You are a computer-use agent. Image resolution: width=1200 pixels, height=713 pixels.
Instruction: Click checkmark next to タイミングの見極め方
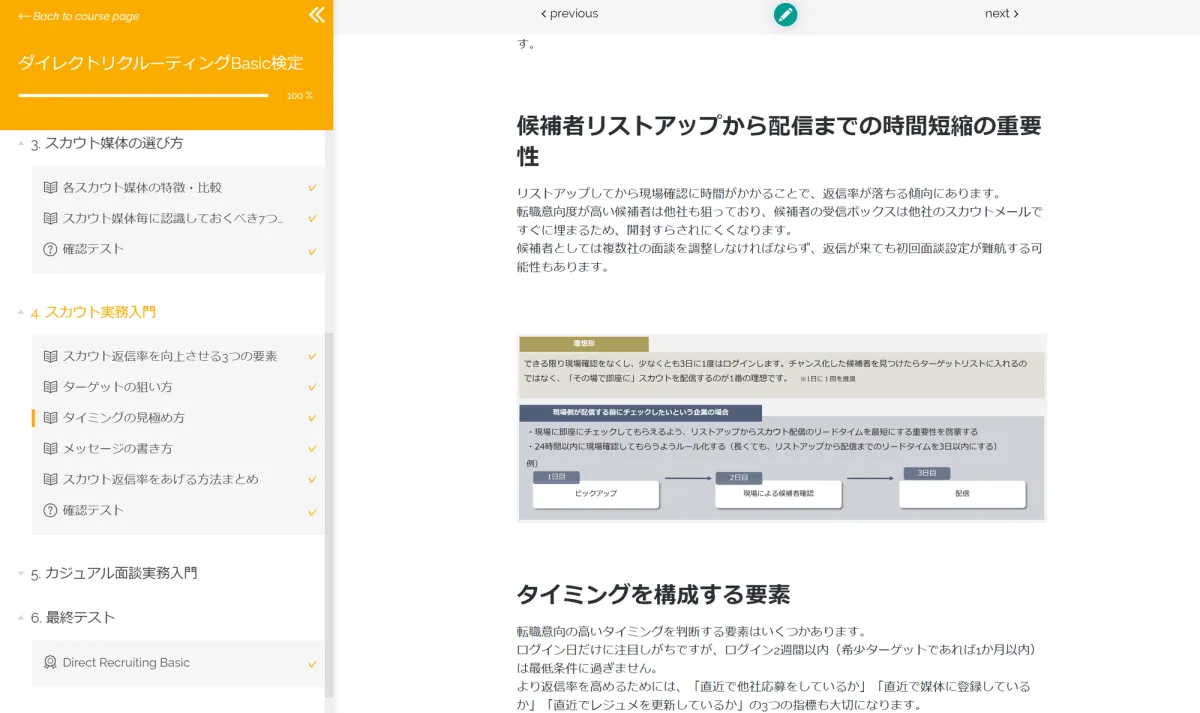pyautogui.click(x=312, y=419)
